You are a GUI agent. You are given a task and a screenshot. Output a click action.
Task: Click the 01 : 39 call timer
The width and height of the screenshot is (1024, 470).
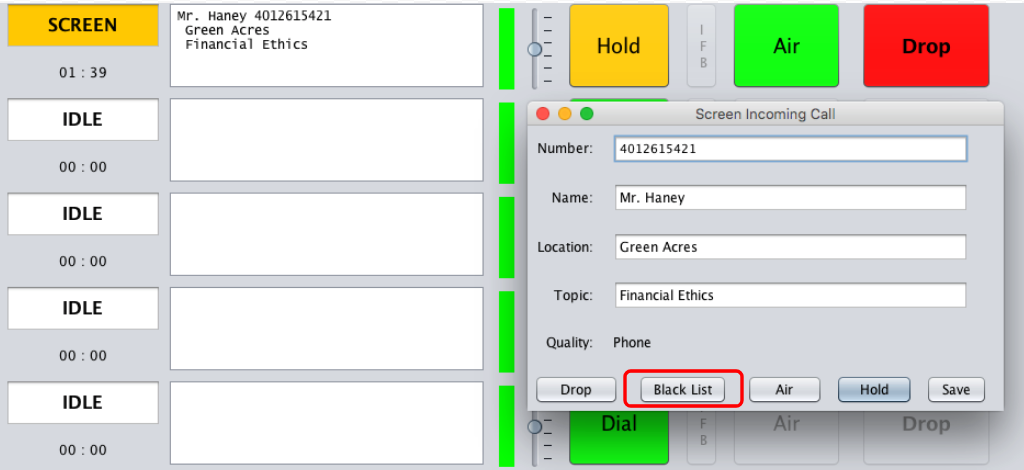pyautogui.click(x=83, y=72)
